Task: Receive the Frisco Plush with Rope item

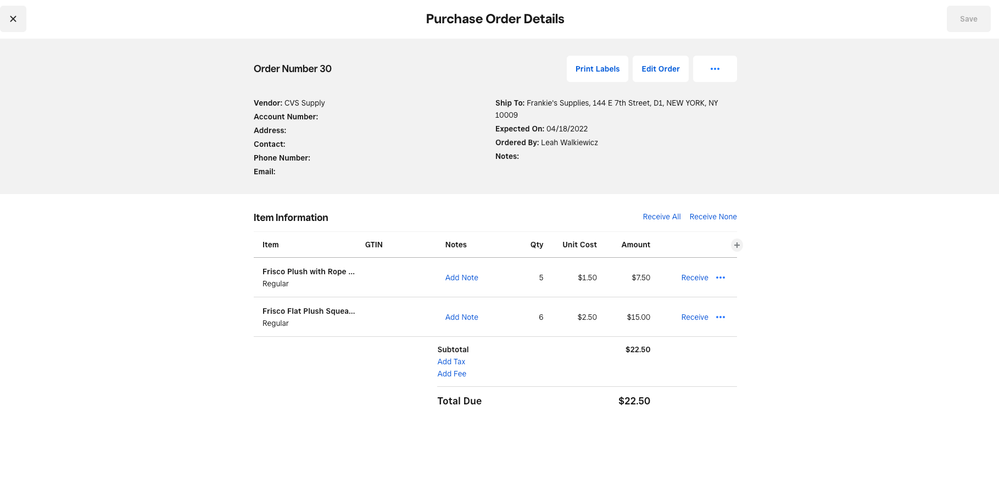Action: (694, 278)
